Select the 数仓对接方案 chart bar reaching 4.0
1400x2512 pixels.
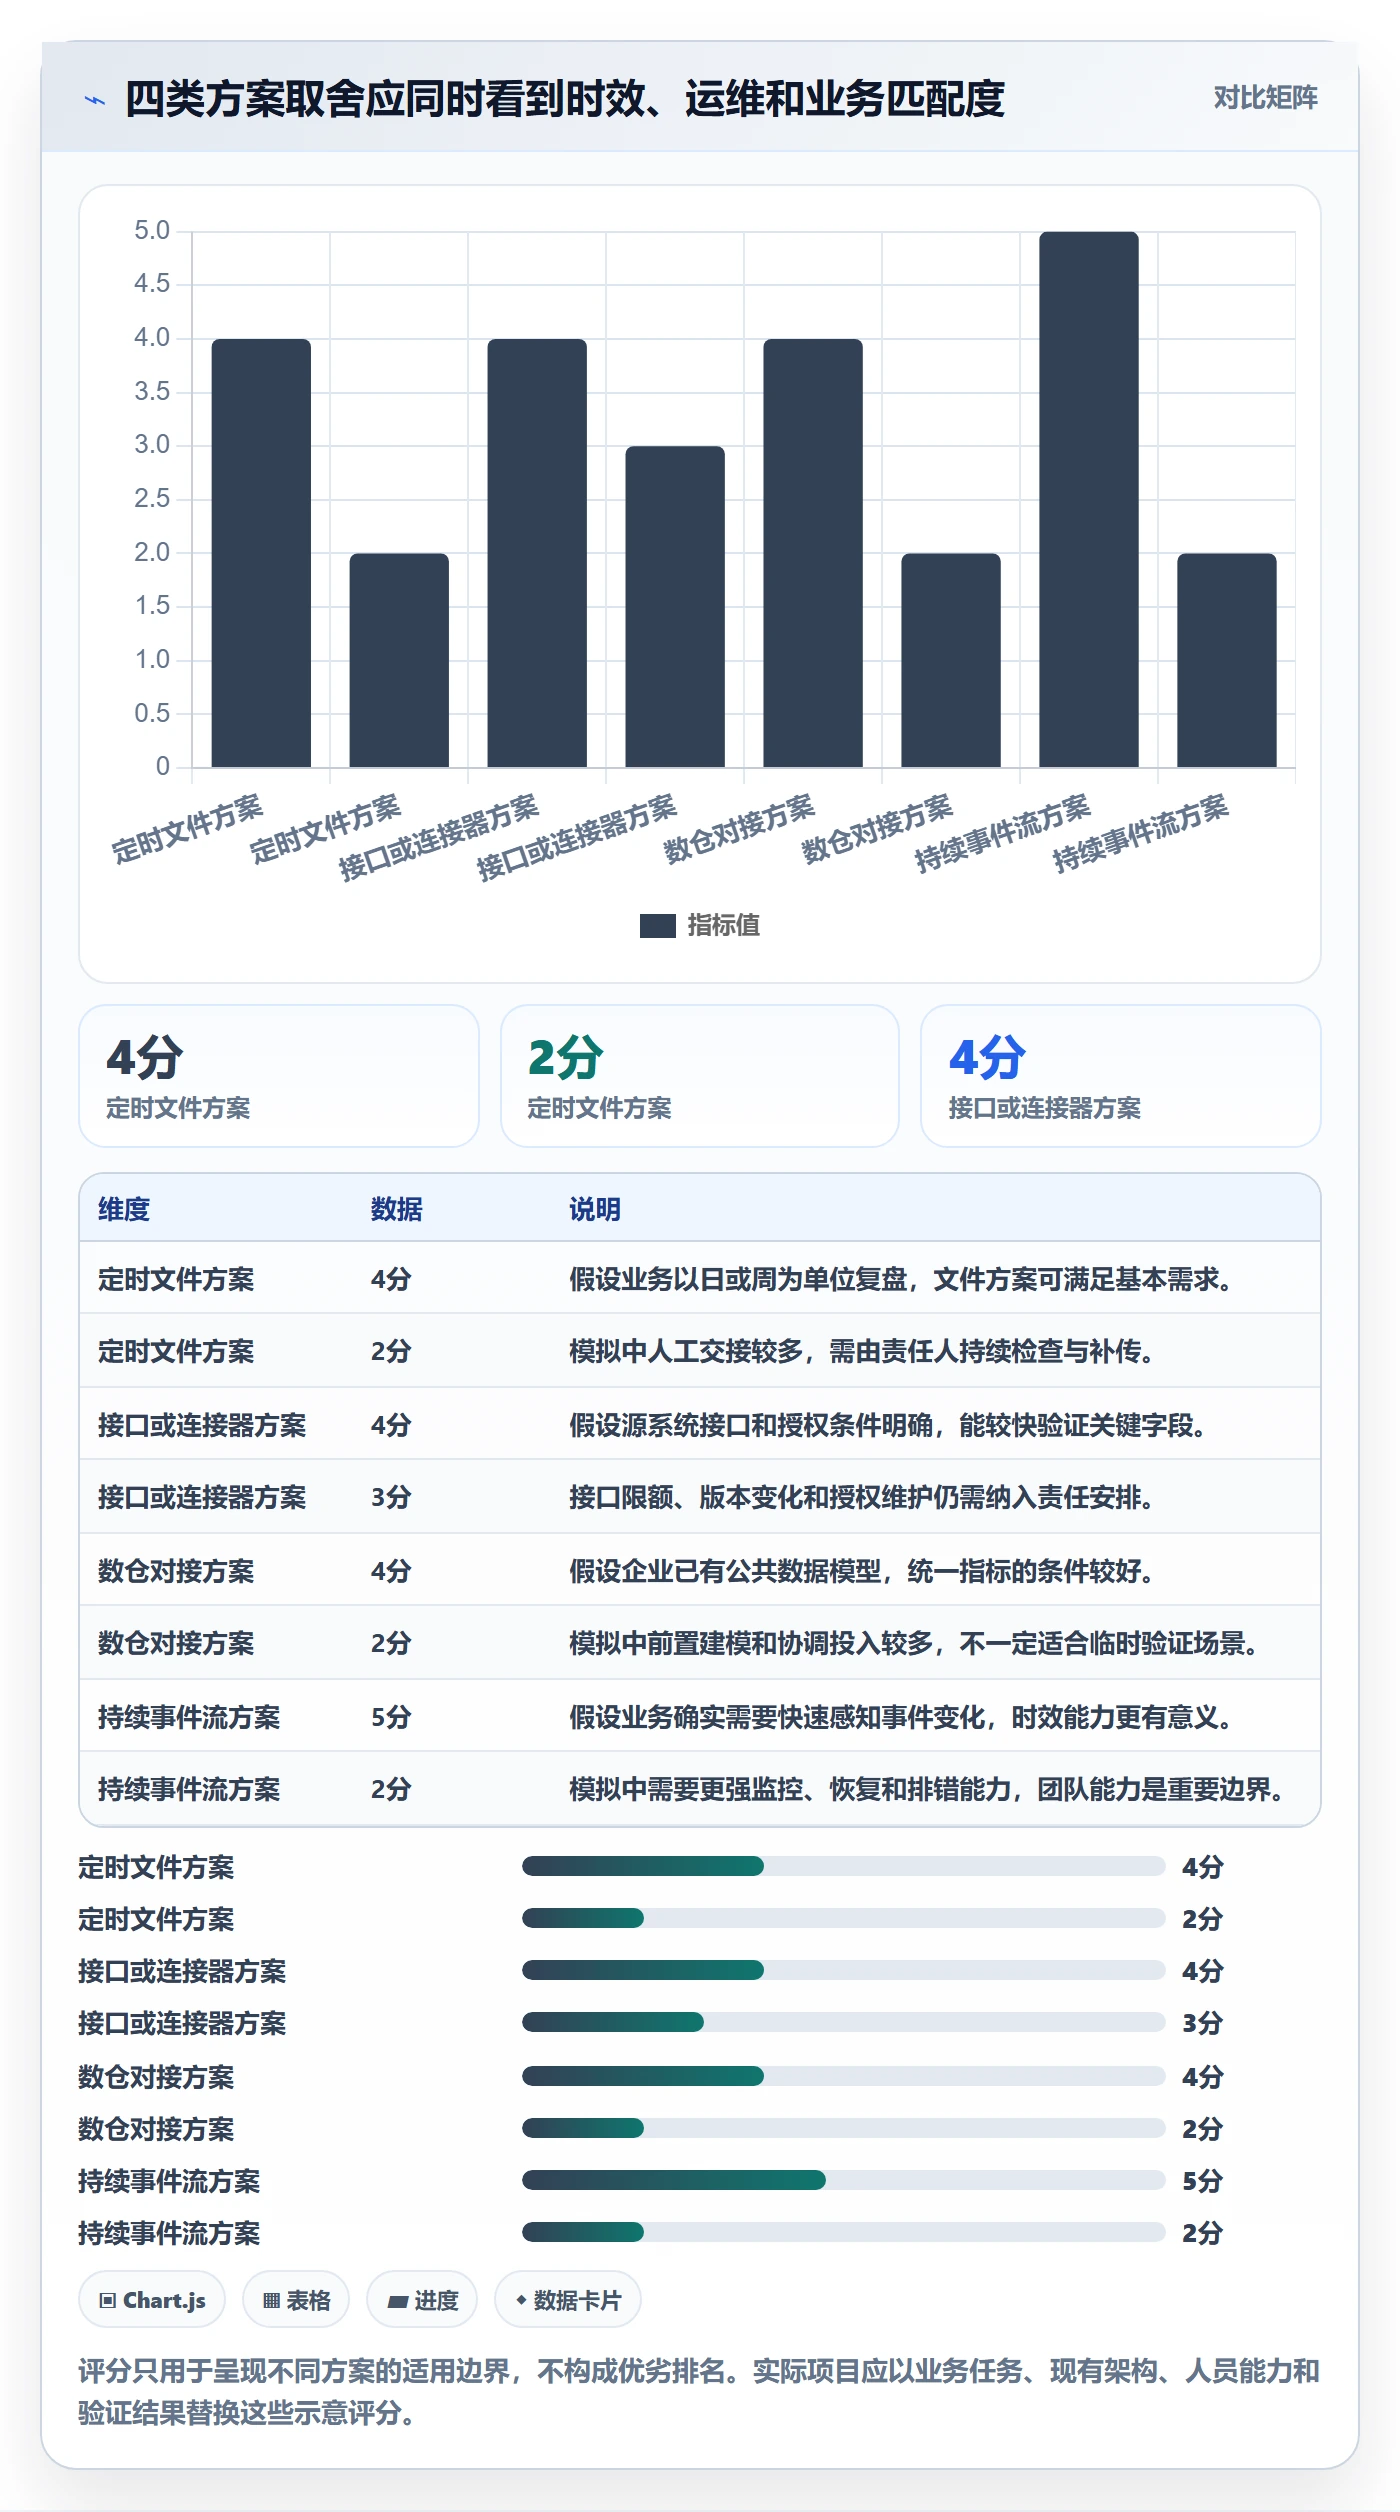(x=813, y=553)
